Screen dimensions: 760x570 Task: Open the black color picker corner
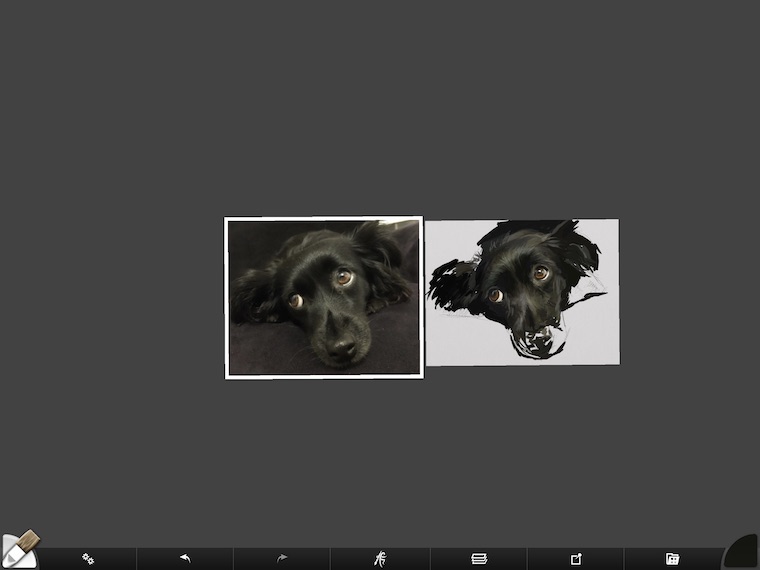(x=742, y=552)
